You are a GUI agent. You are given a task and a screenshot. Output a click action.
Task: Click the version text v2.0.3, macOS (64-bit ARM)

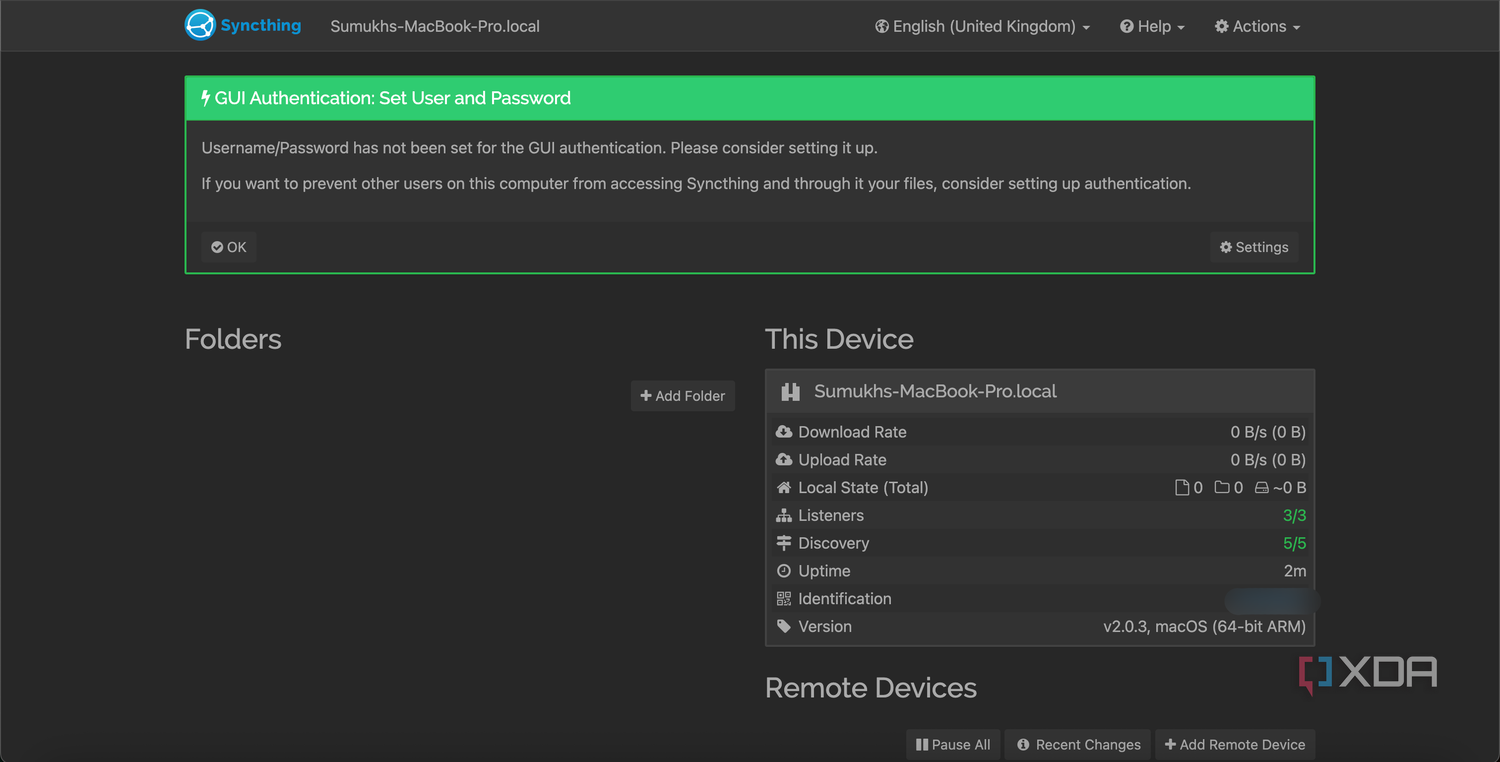click(x=1204, y=627)
